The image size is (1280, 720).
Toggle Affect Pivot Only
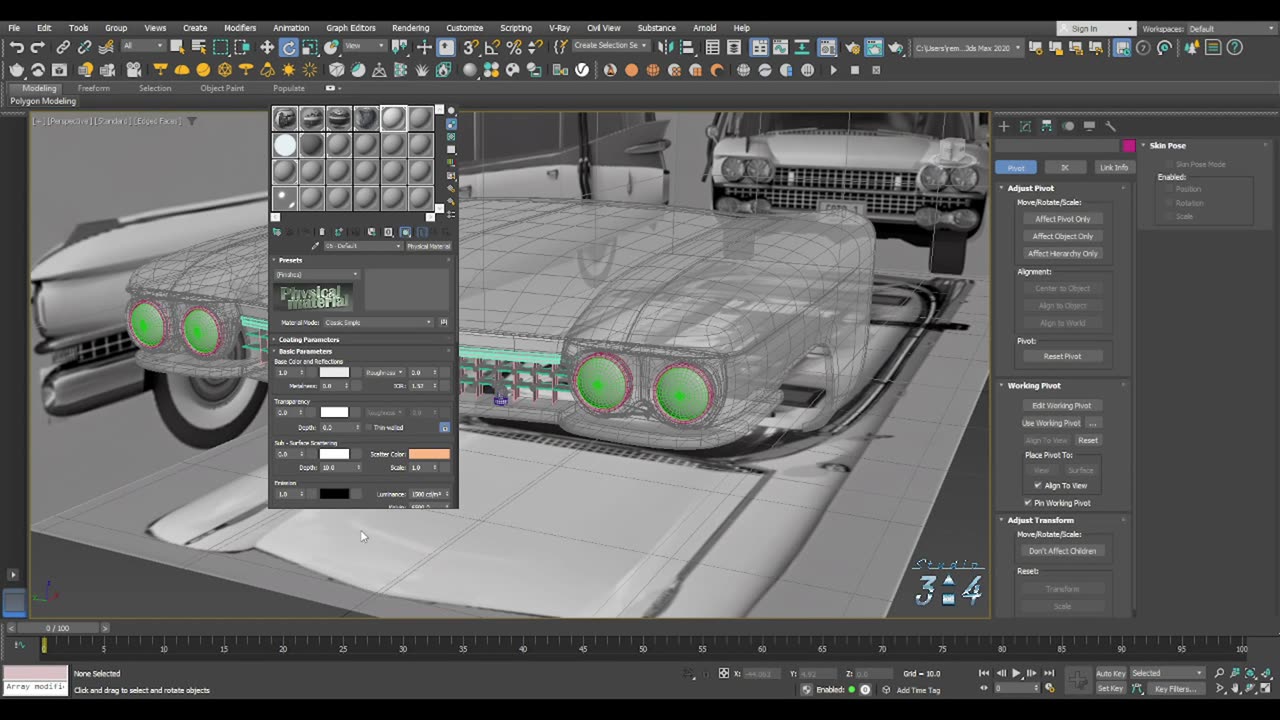click(x=1062, y=219)
